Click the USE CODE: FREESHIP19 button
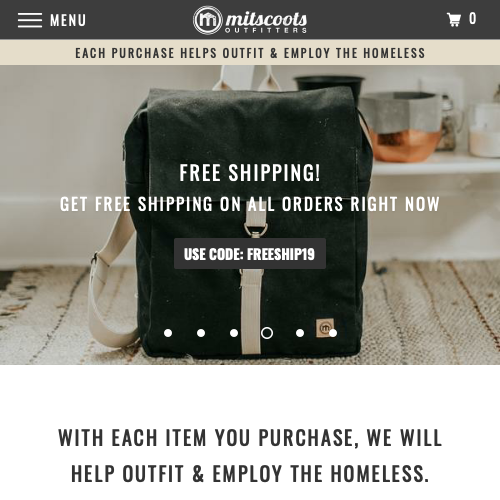The height and width of the screenshot is (500, 500). [x=250, y=254]
